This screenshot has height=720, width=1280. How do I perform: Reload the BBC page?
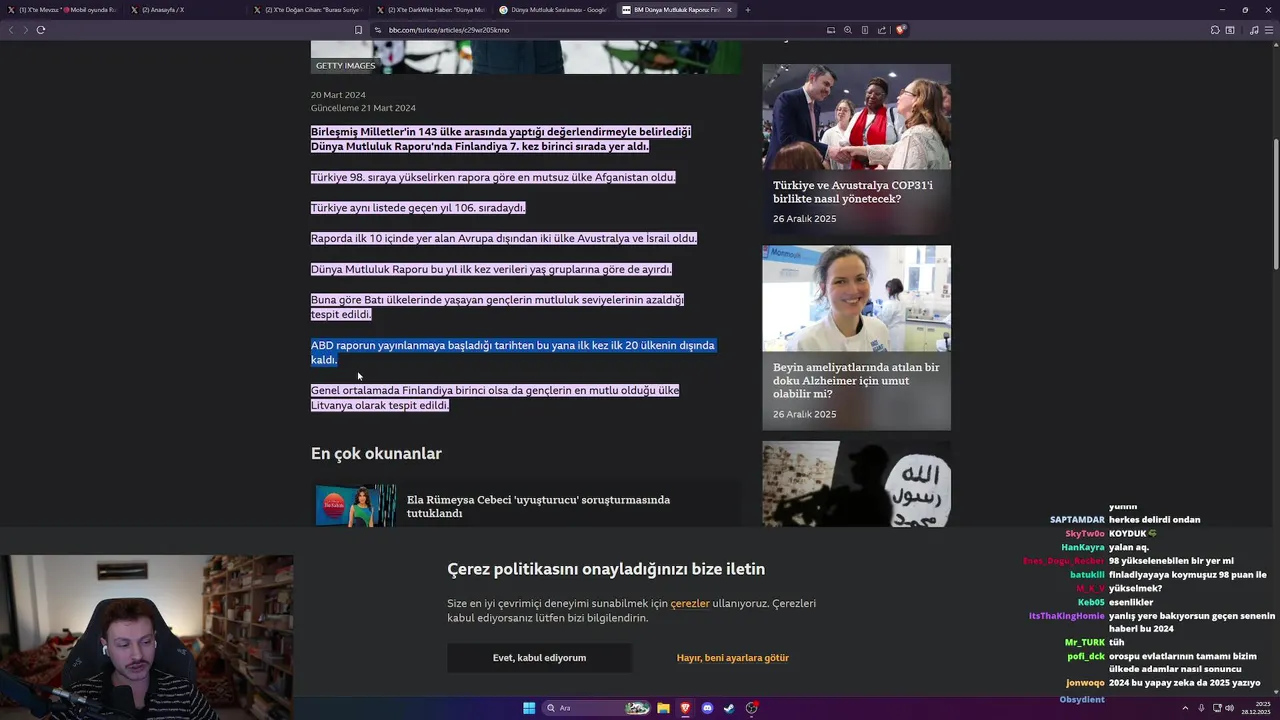(41, 30)
